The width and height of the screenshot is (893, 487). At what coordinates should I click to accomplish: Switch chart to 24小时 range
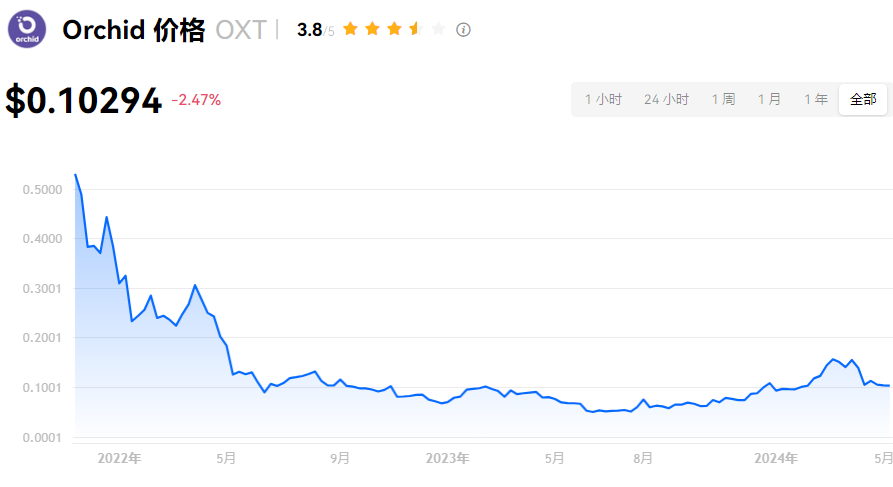666,100
